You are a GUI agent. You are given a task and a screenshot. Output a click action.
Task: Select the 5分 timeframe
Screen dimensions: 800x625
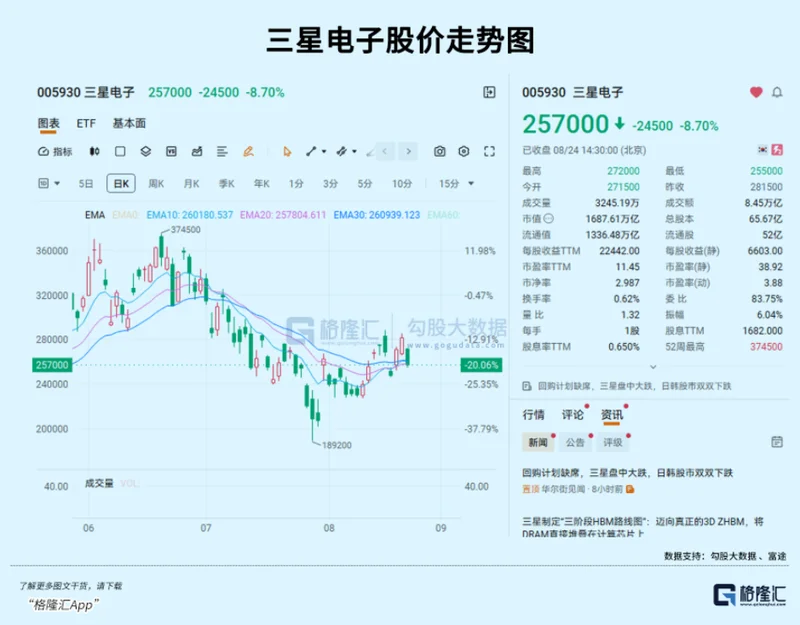364,184
